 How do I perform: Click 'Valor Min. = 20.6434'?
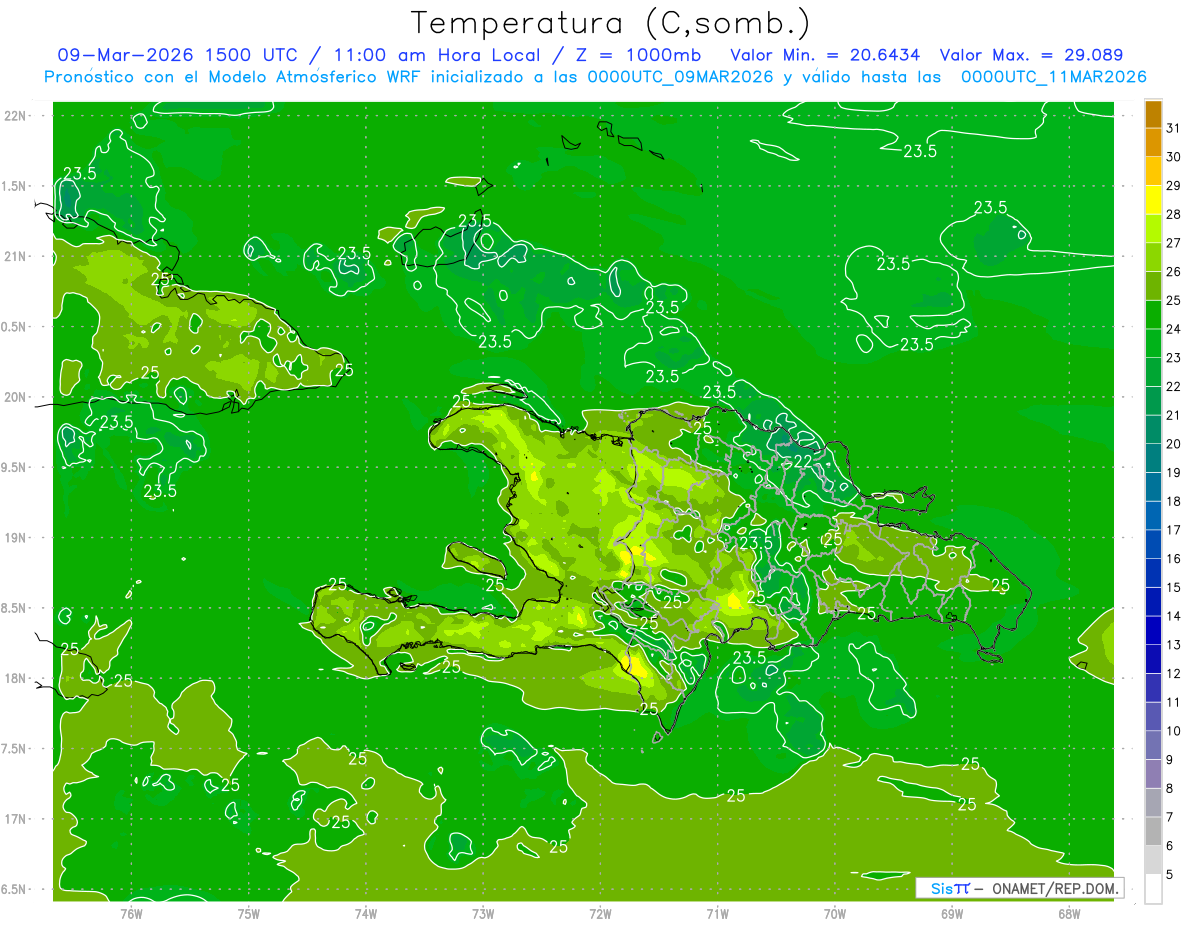(x=825, y=55)
